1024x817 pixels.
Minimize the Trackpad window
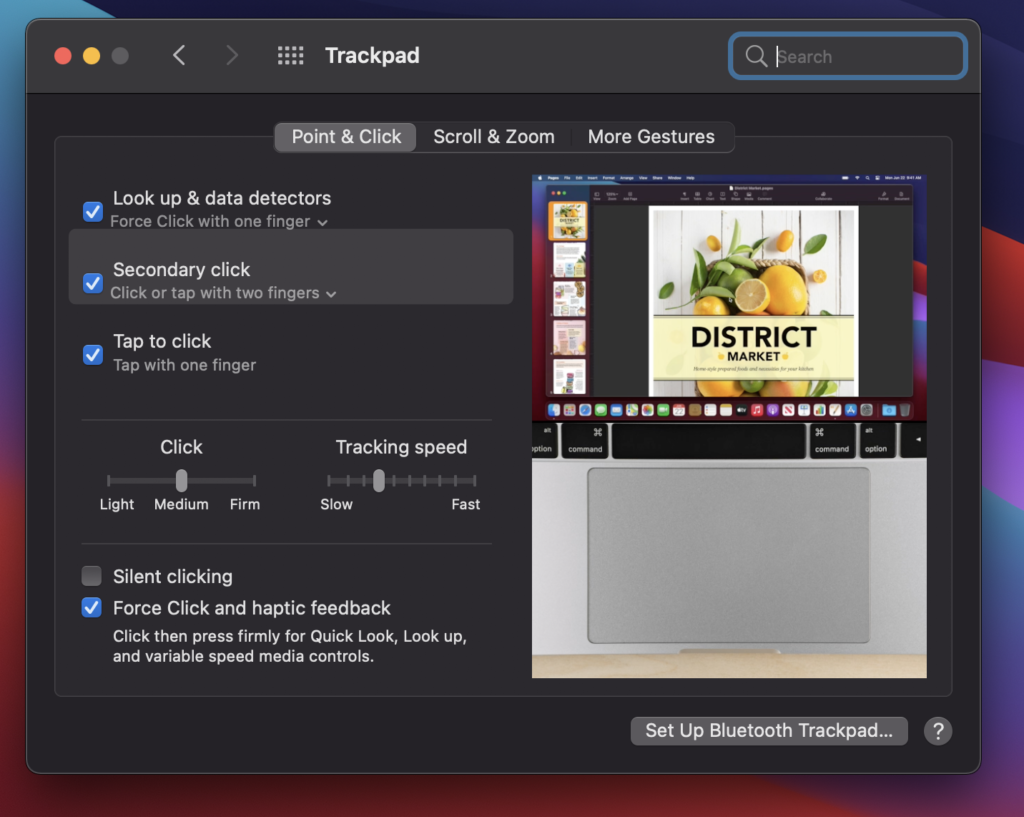(91, 56)
